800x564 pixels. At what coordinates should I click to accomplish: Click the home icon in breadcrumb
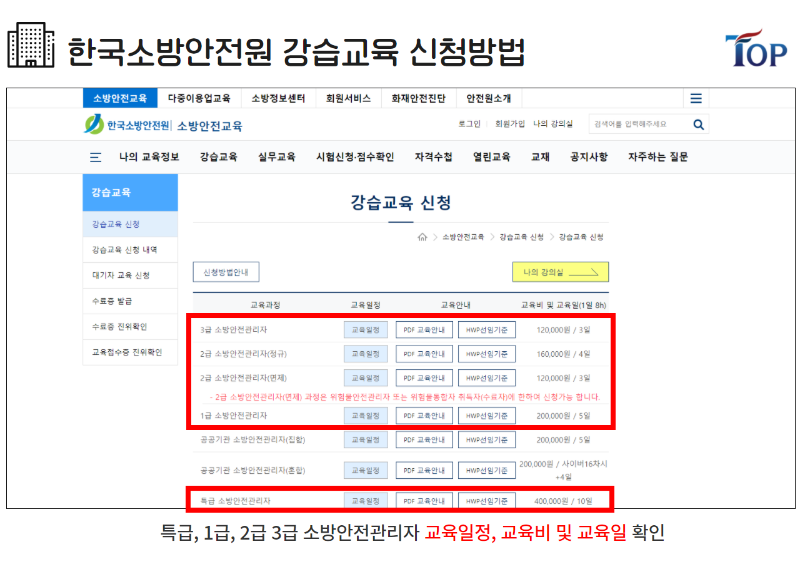422,237
